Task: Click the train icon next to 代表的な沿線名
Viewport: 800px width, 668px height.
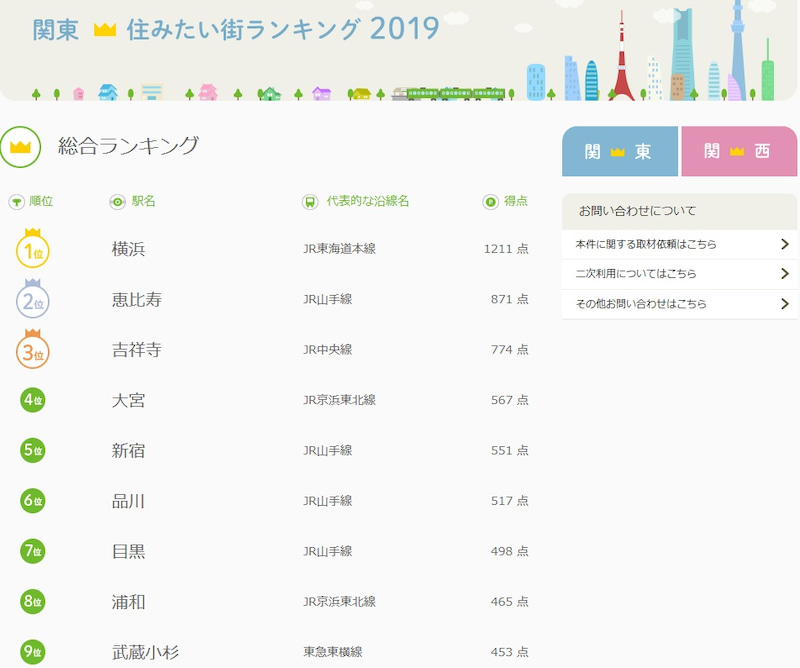Action: pos(310,202)
